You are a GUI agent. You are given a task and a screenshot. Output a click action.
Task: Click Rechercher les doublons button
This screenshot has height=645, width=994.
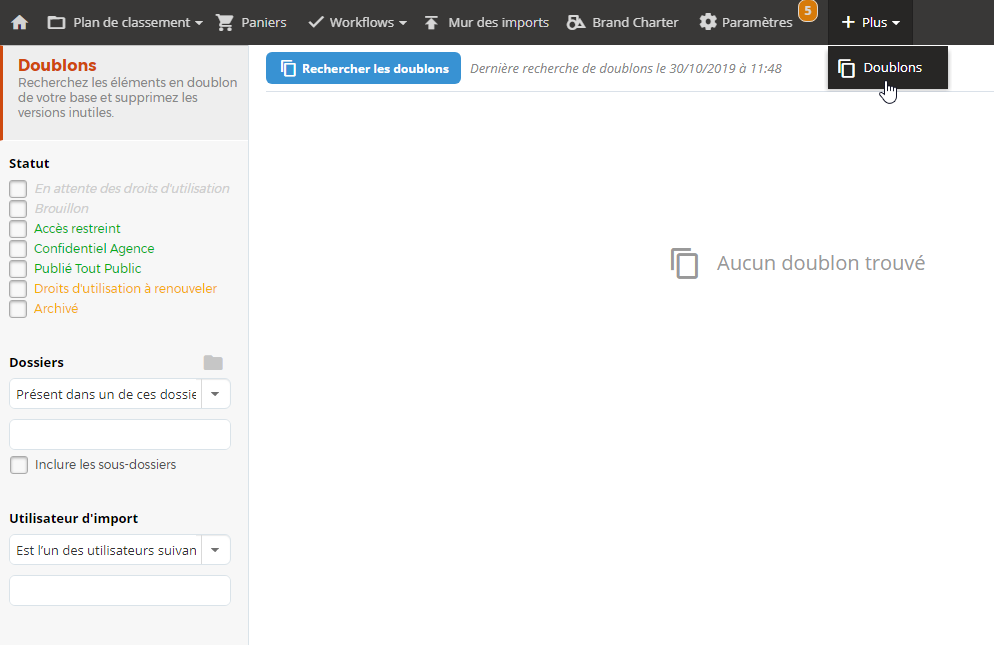[363, 68]
